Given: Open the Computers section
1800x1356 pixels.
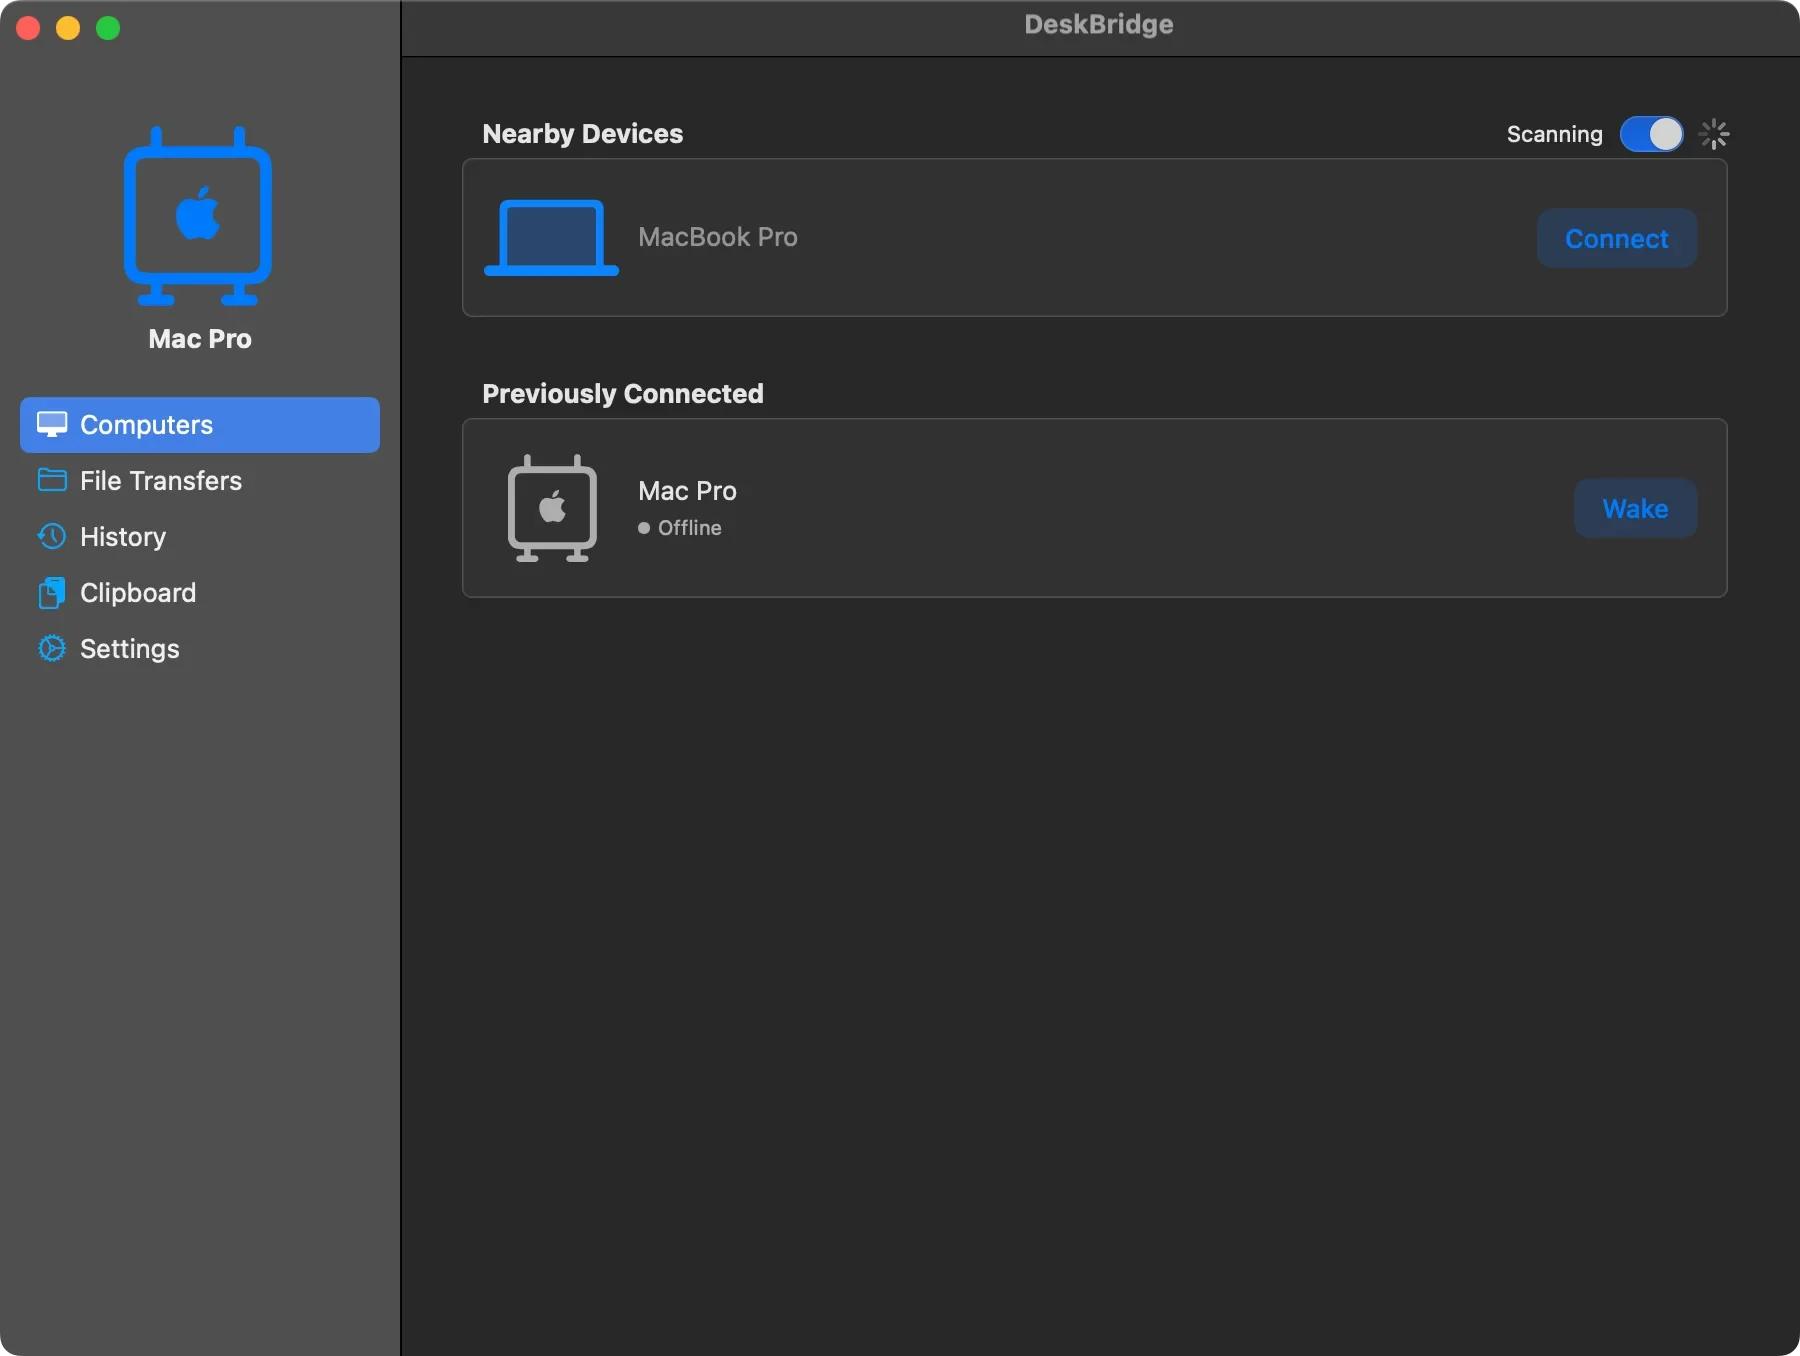Looking at the screenshot, I should 200,425.
